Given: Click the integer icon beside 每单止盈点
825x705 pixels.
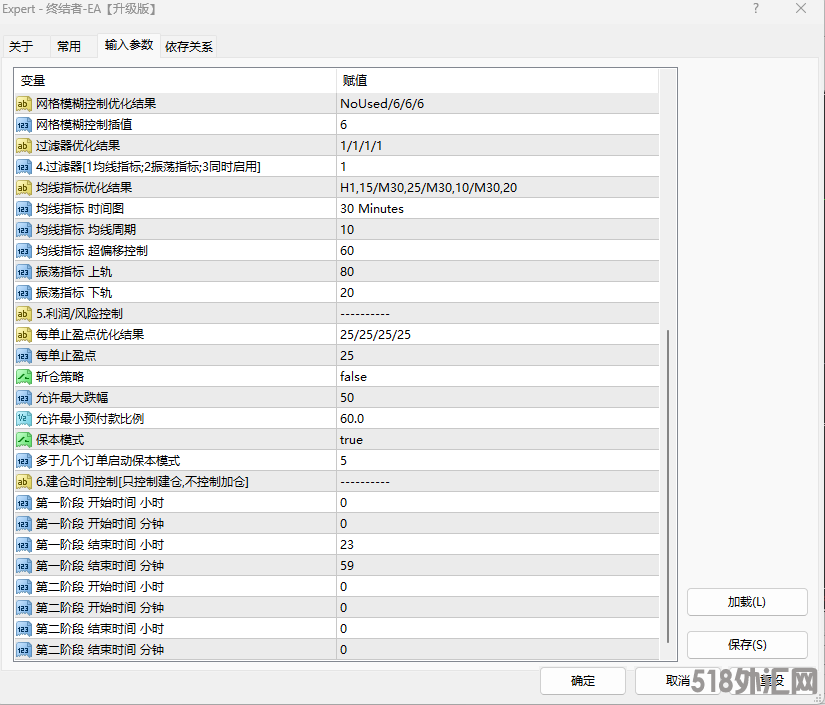Looking at the screenshot, I should click(x=24, y=356).
